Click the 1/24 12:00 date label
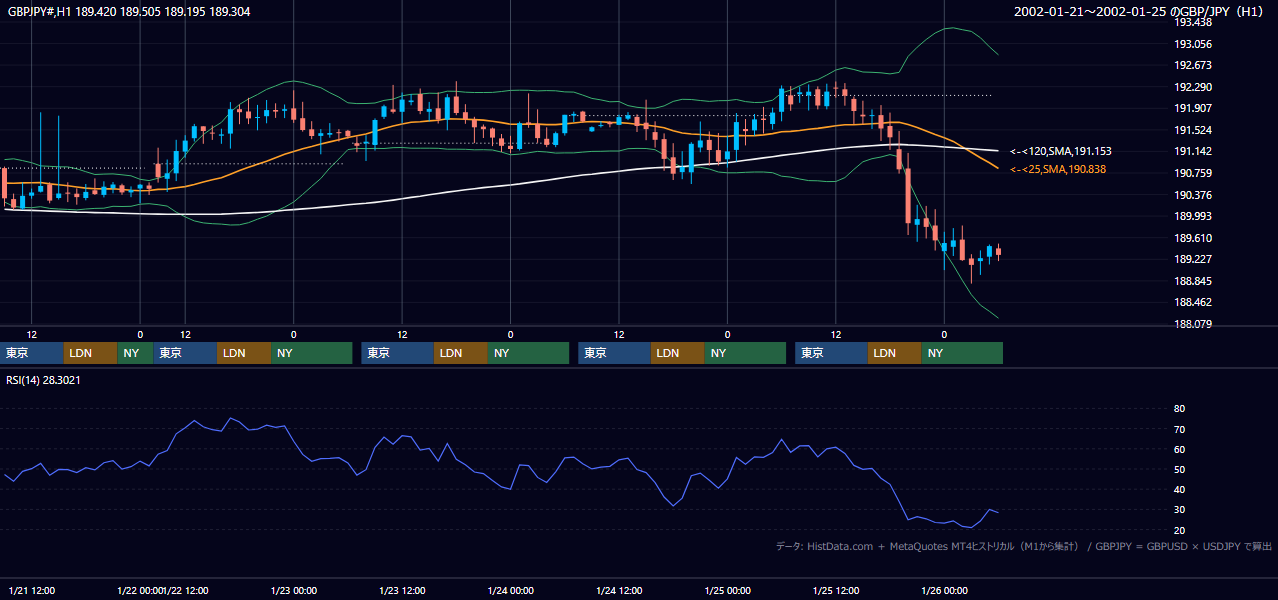 pyautogui.click(x=619, y=591)
